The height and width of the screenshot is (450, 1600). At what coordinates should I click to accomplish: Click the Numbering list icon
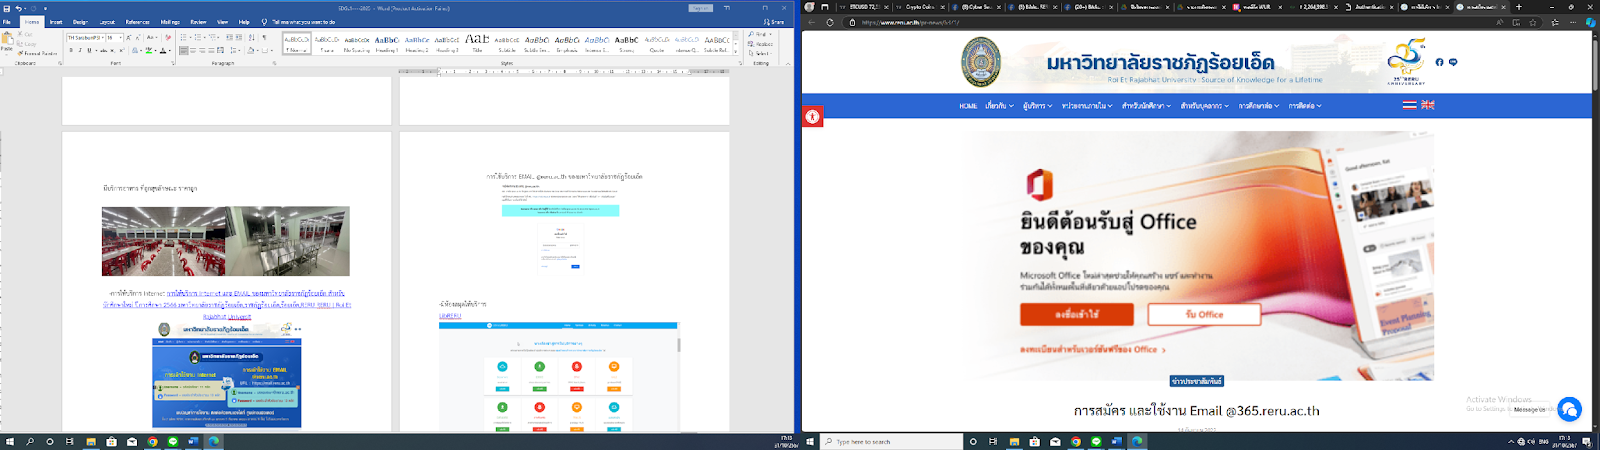(198, 38)
